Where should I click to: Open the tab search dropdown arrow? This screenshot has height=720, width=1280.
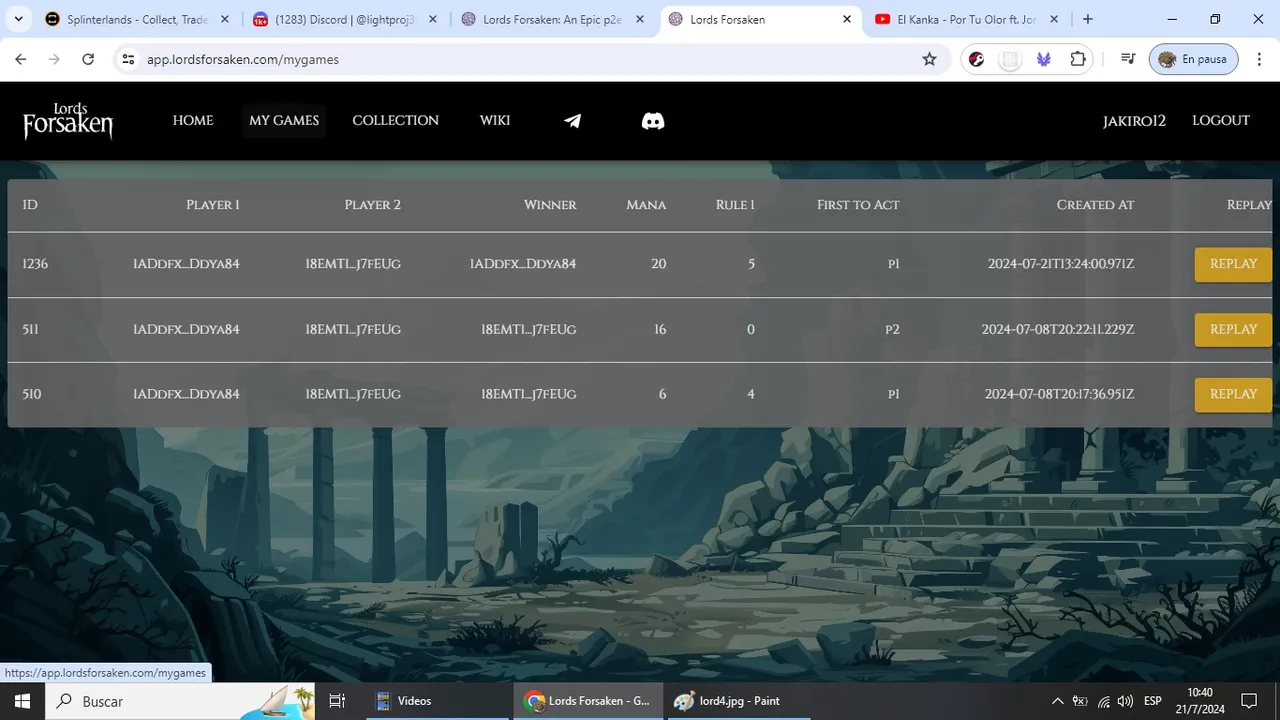tap(18, 19)
